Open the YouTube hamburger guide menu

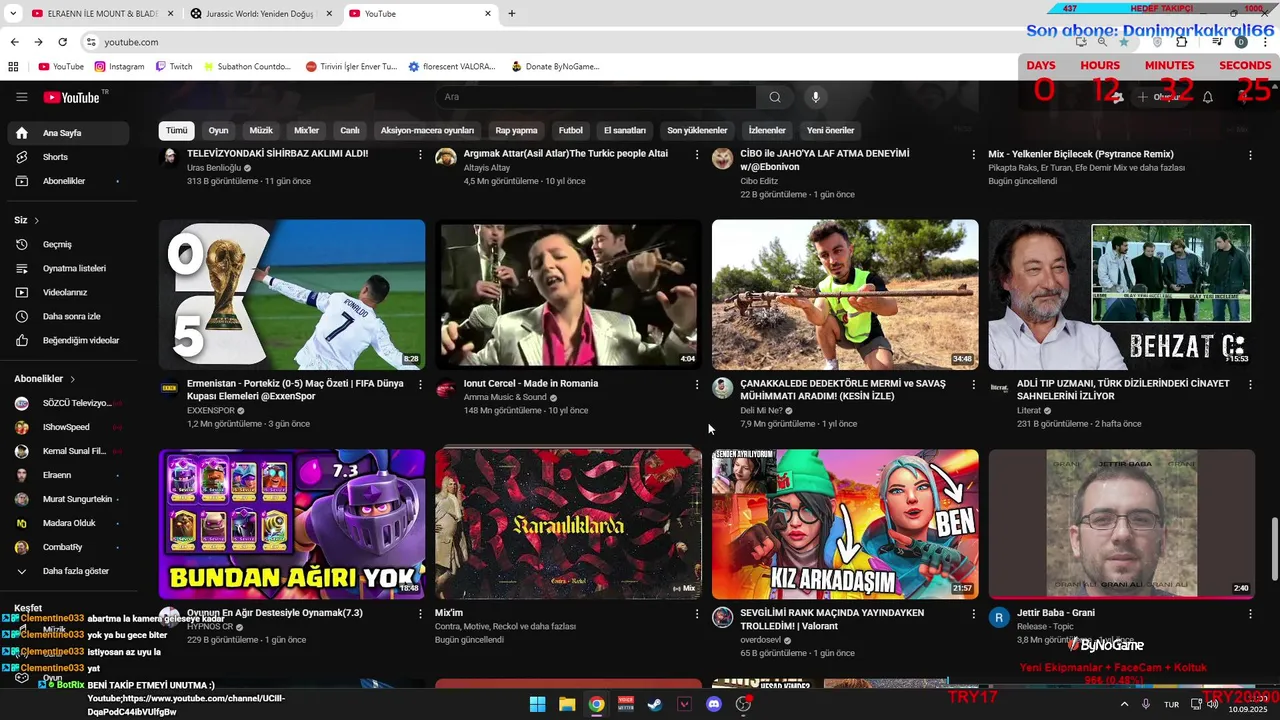tap(21, 97)
